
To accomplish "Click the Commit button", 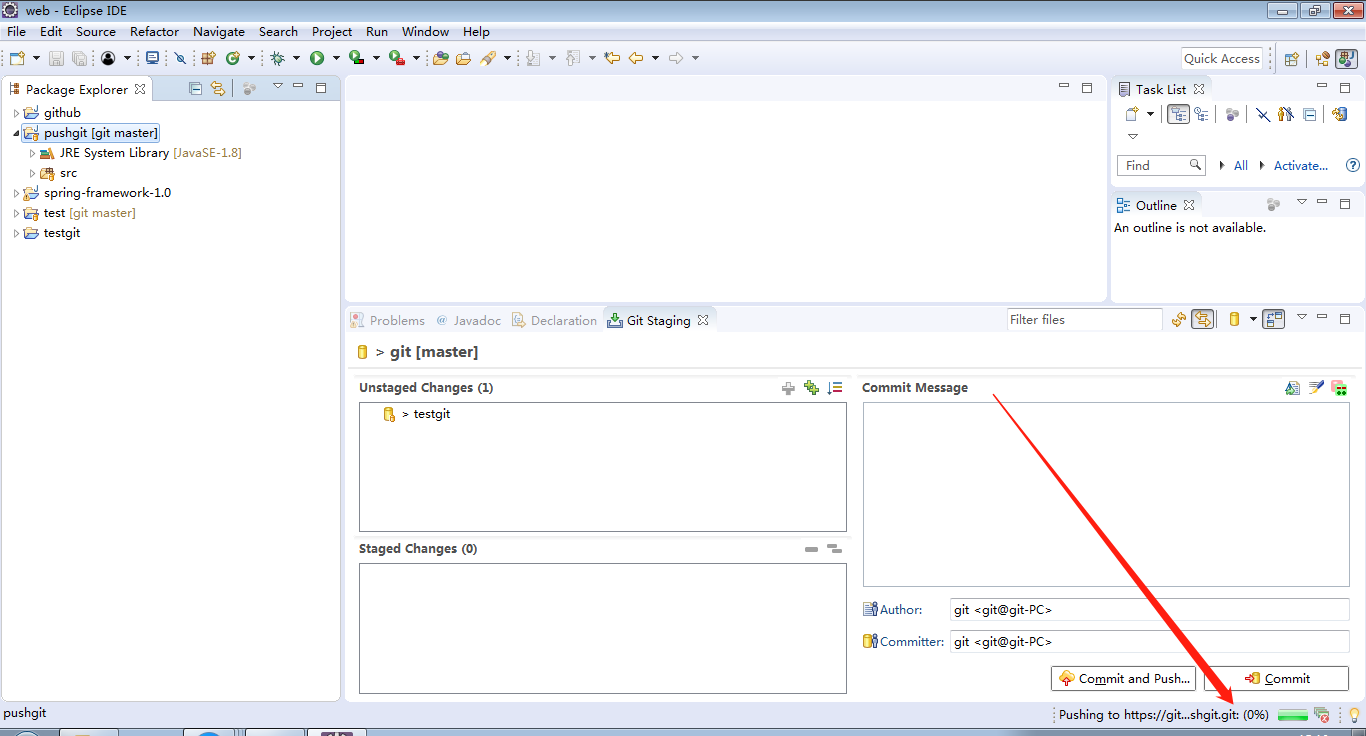I will coord(1276,678).
